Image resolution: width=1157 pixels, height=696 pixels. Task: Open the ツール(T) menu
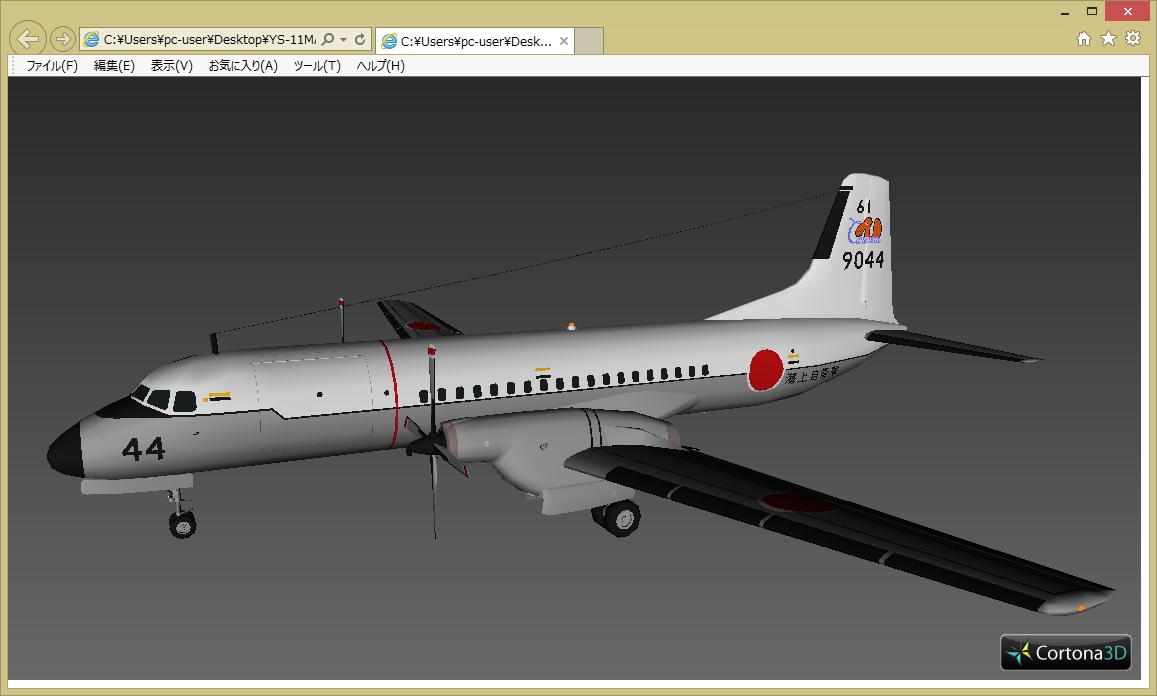point(317,66)
